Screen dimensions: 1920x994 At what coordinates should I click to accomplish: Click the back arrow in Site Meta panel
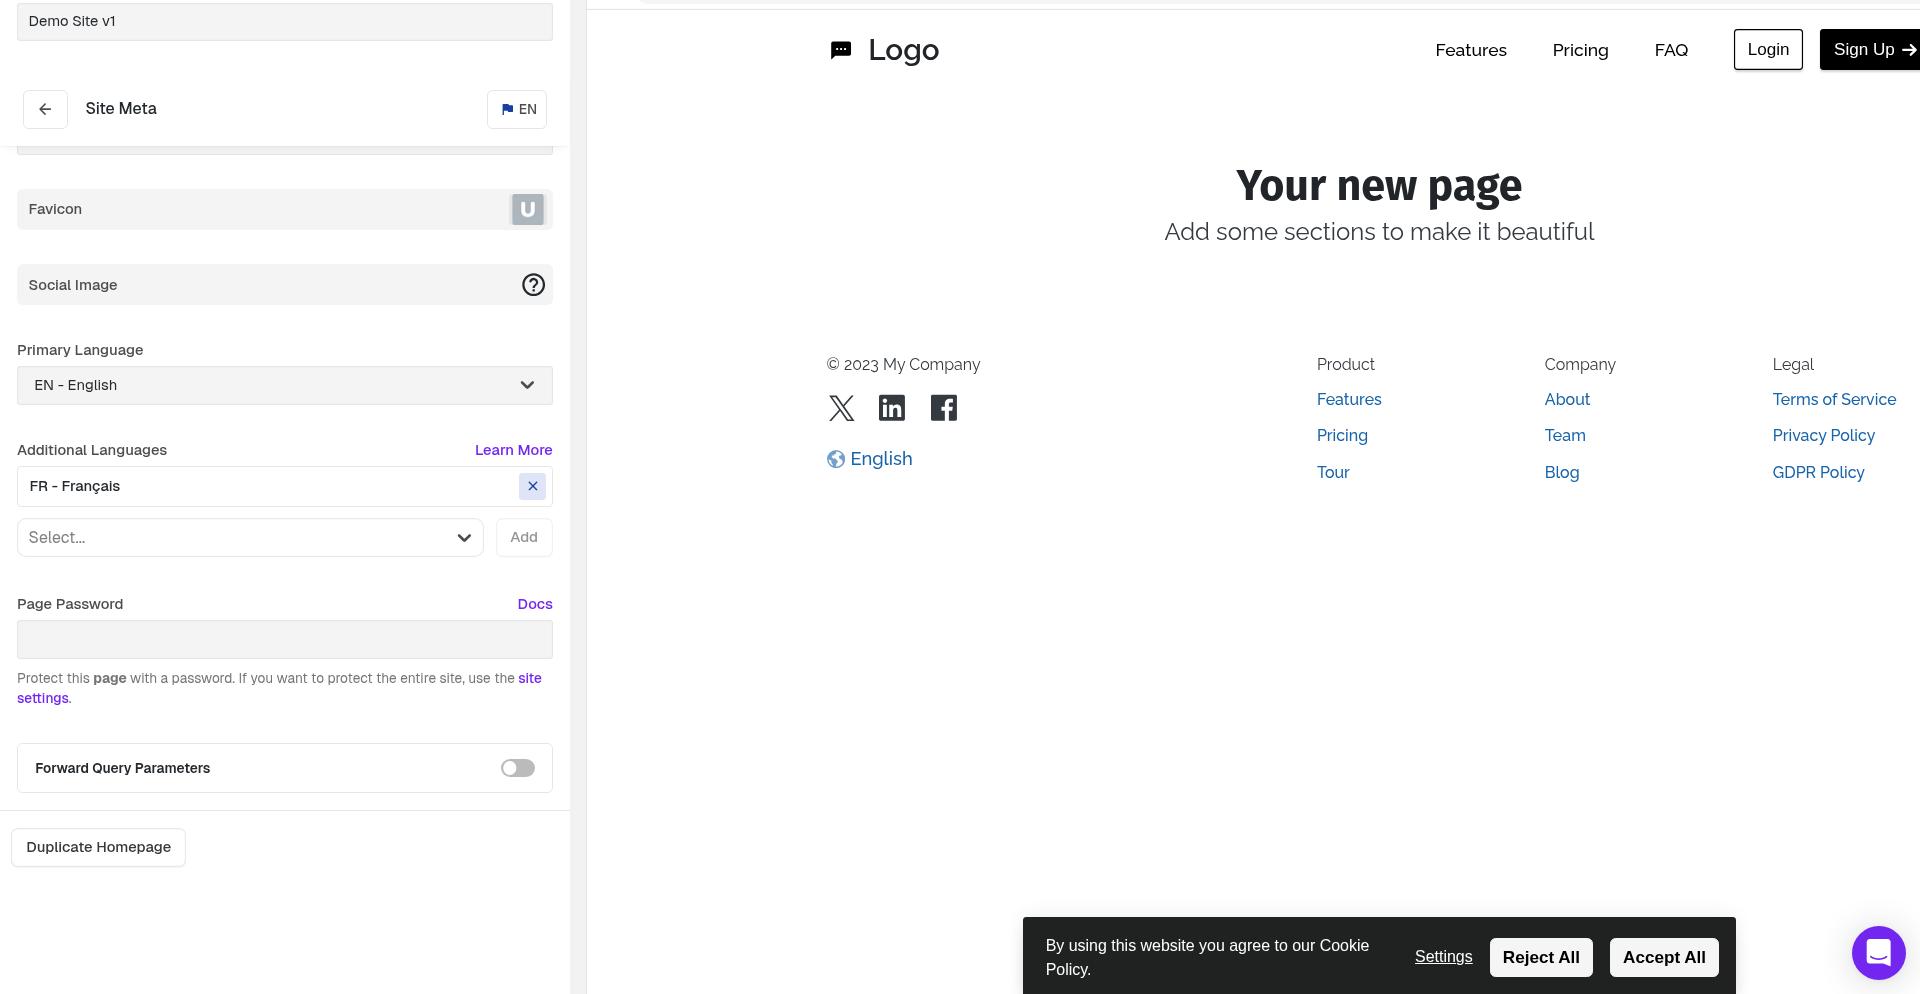point(45,109)
